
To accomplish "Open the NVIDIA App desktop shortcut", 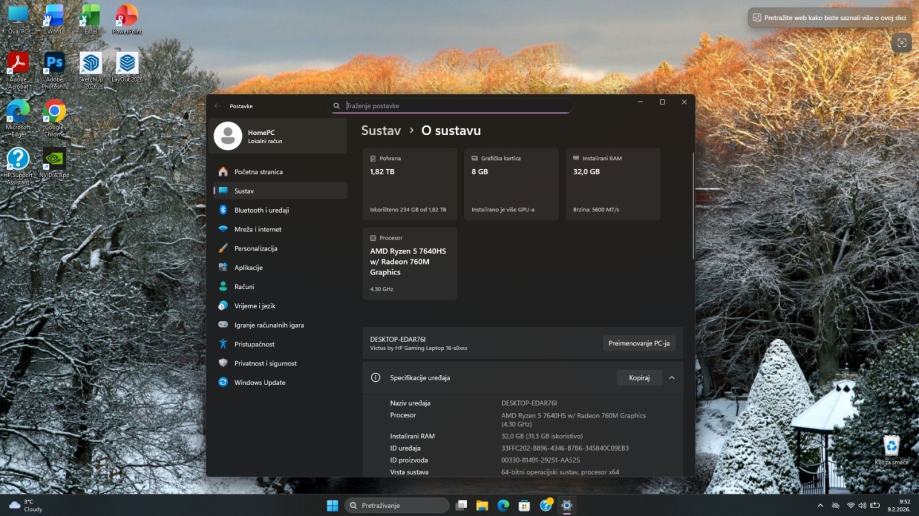I will pos(54,162).
